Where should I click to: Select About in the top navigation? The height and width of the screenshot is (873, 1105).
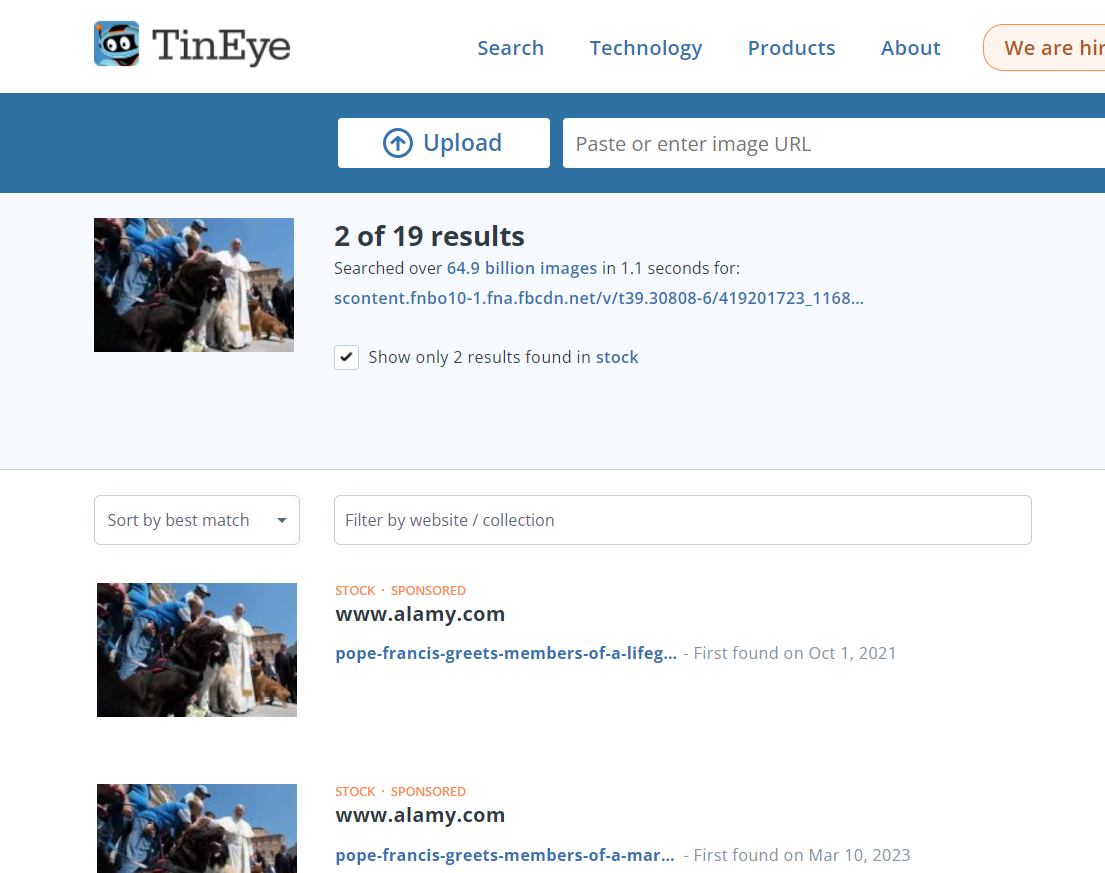click(910, 48)
